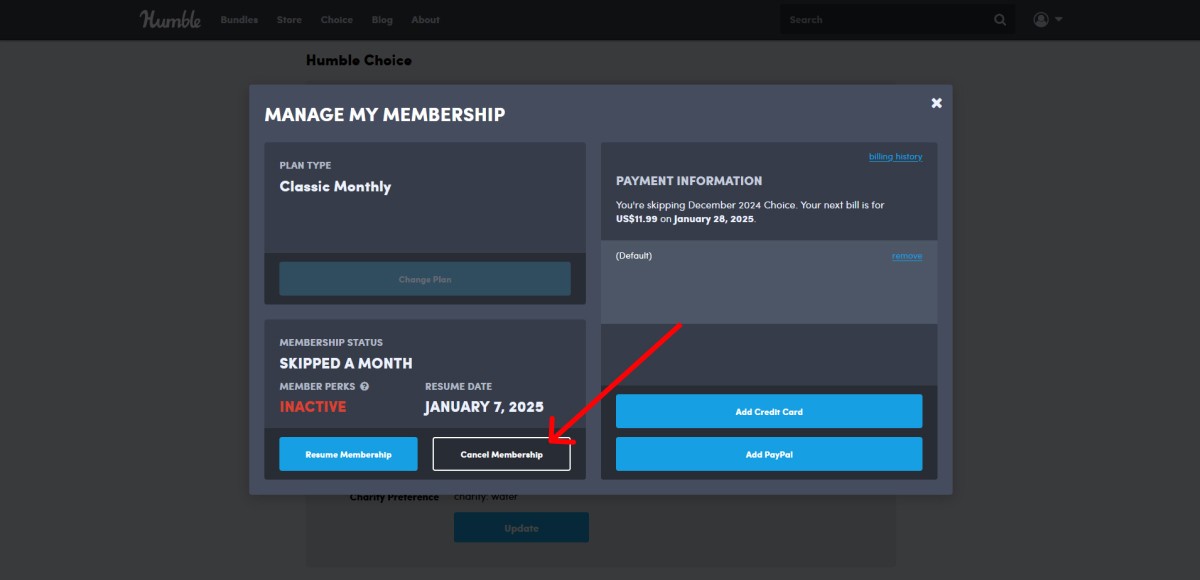The image size is (1200, 580).
Task: Click the 'SKIPPED A MONTH' status text
Action: coord(346,363)
